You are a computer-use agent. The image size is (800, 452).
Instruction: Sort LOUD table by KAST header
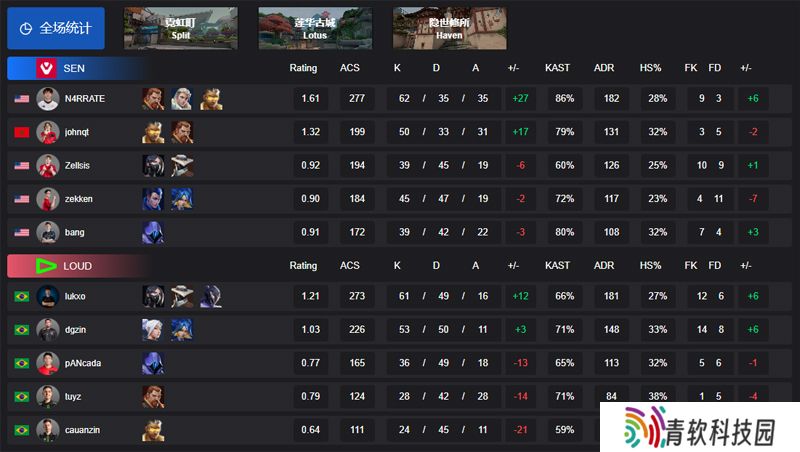coord(557,265)
